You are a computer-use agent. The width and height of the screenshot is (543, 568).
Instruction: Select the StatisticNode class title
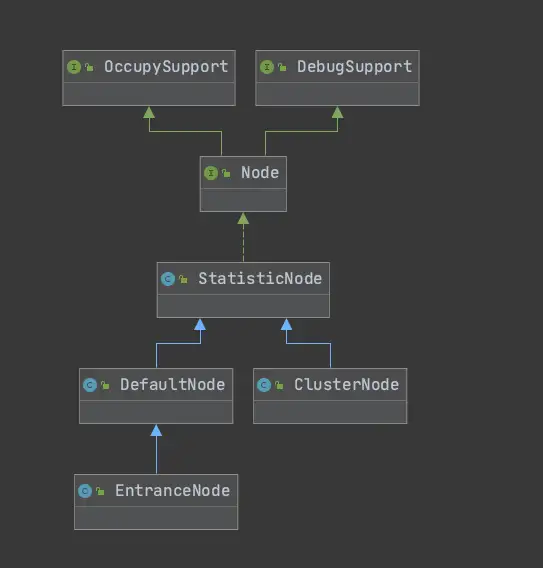[x=260, y=279]
